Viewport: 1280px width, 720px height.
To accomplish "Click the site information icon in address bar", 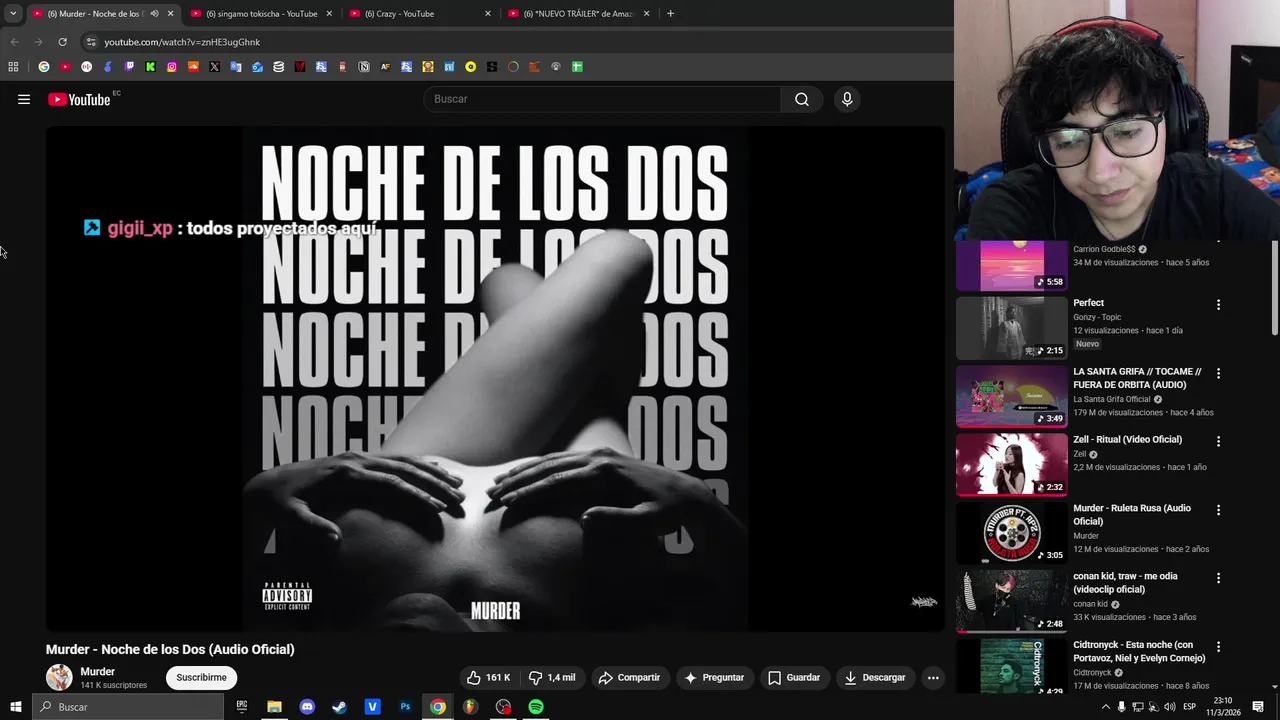I will 91,42.
